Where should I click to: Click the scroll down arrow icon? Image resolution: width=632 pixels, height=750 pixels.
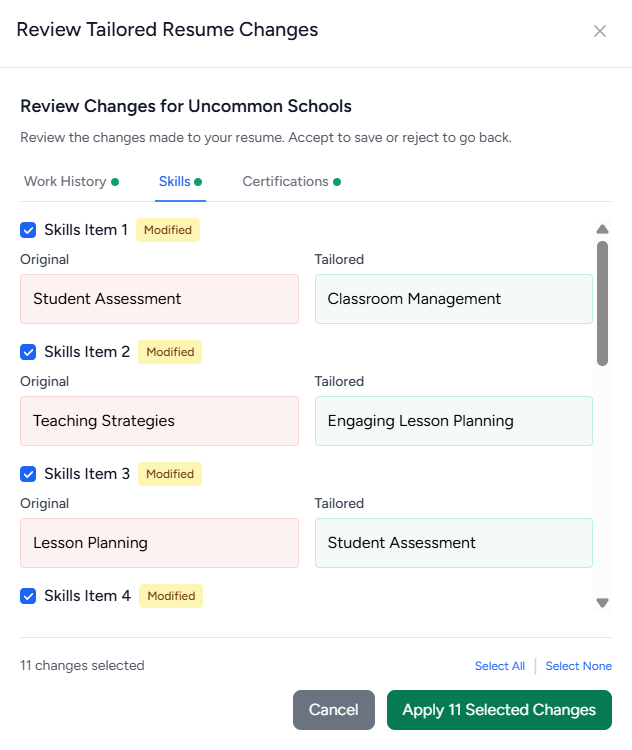602,603
